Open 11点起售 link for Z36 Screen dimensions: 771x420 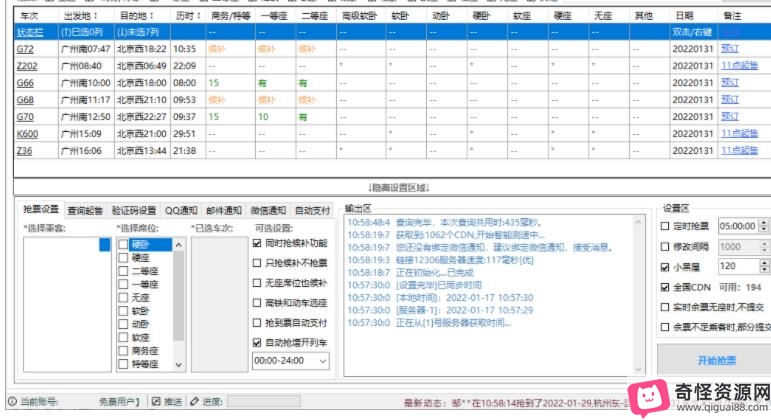click(x=739, y=150)
